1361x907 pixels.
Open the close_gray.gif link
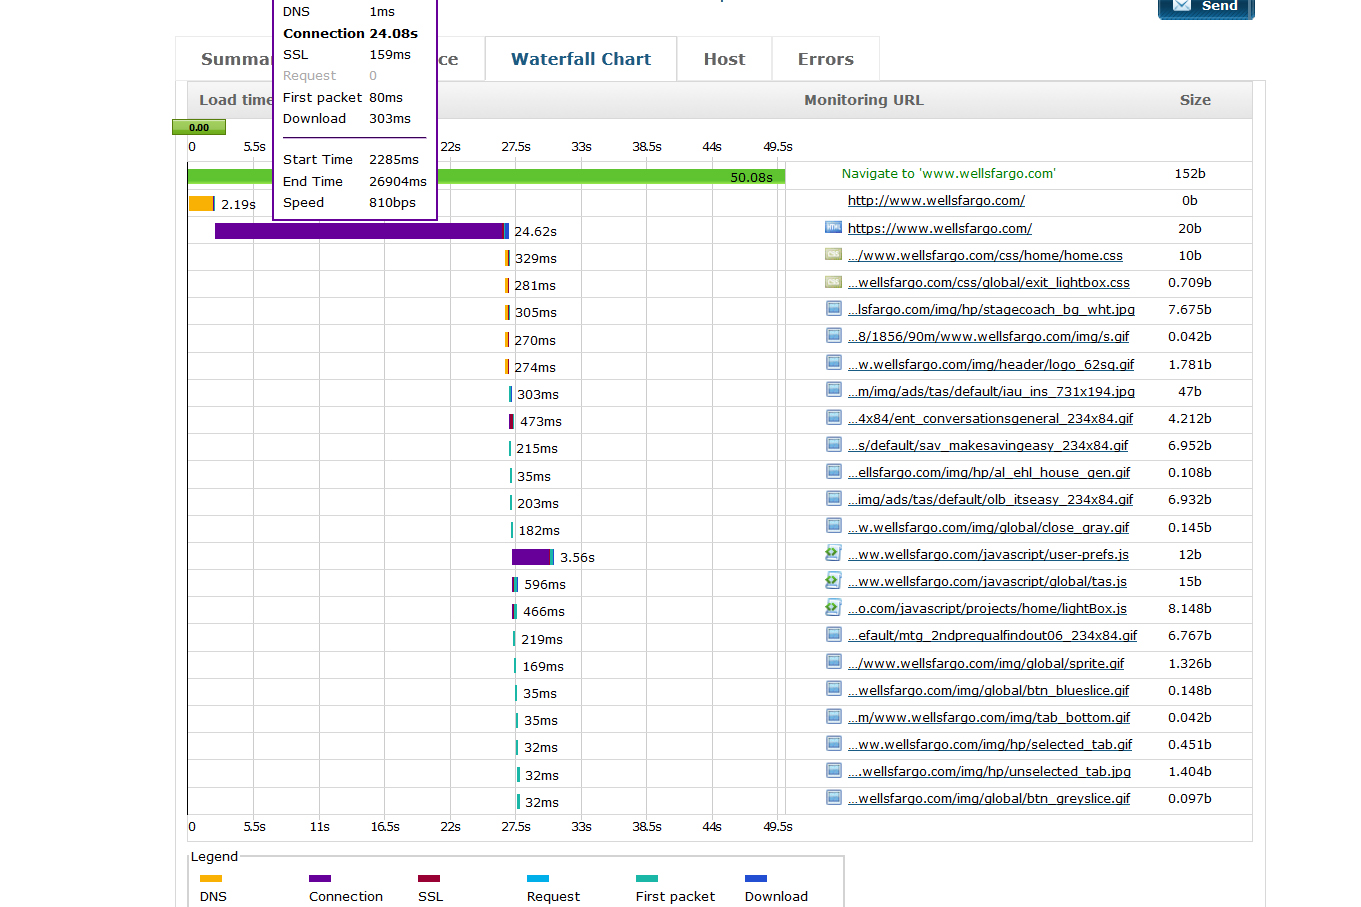click(x=988, y=528)
